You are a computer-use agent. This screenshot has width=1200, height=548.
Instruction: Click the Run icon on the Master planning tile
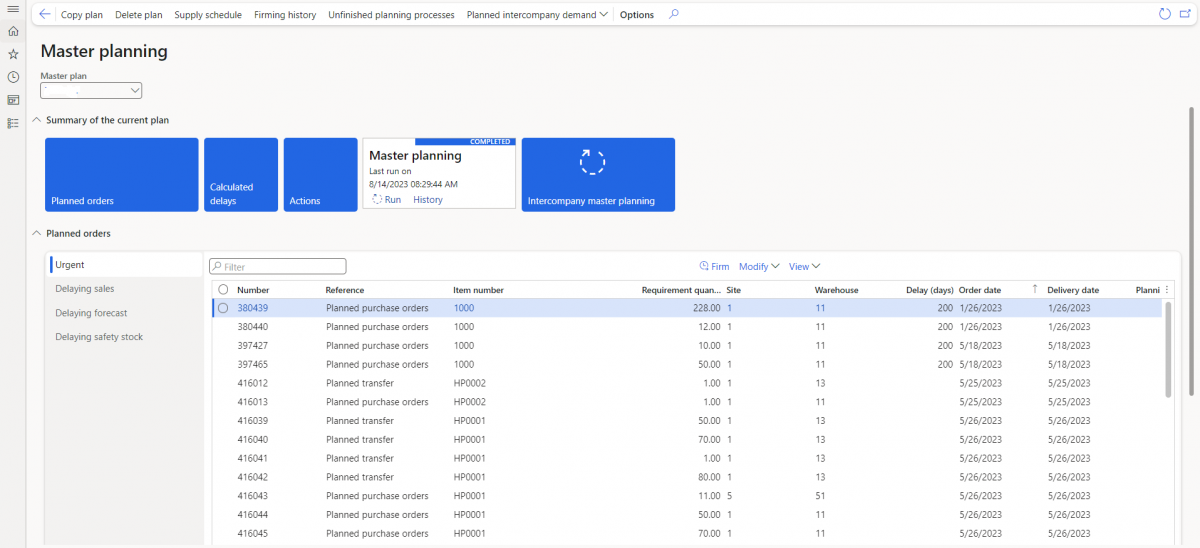coord(377,200)
